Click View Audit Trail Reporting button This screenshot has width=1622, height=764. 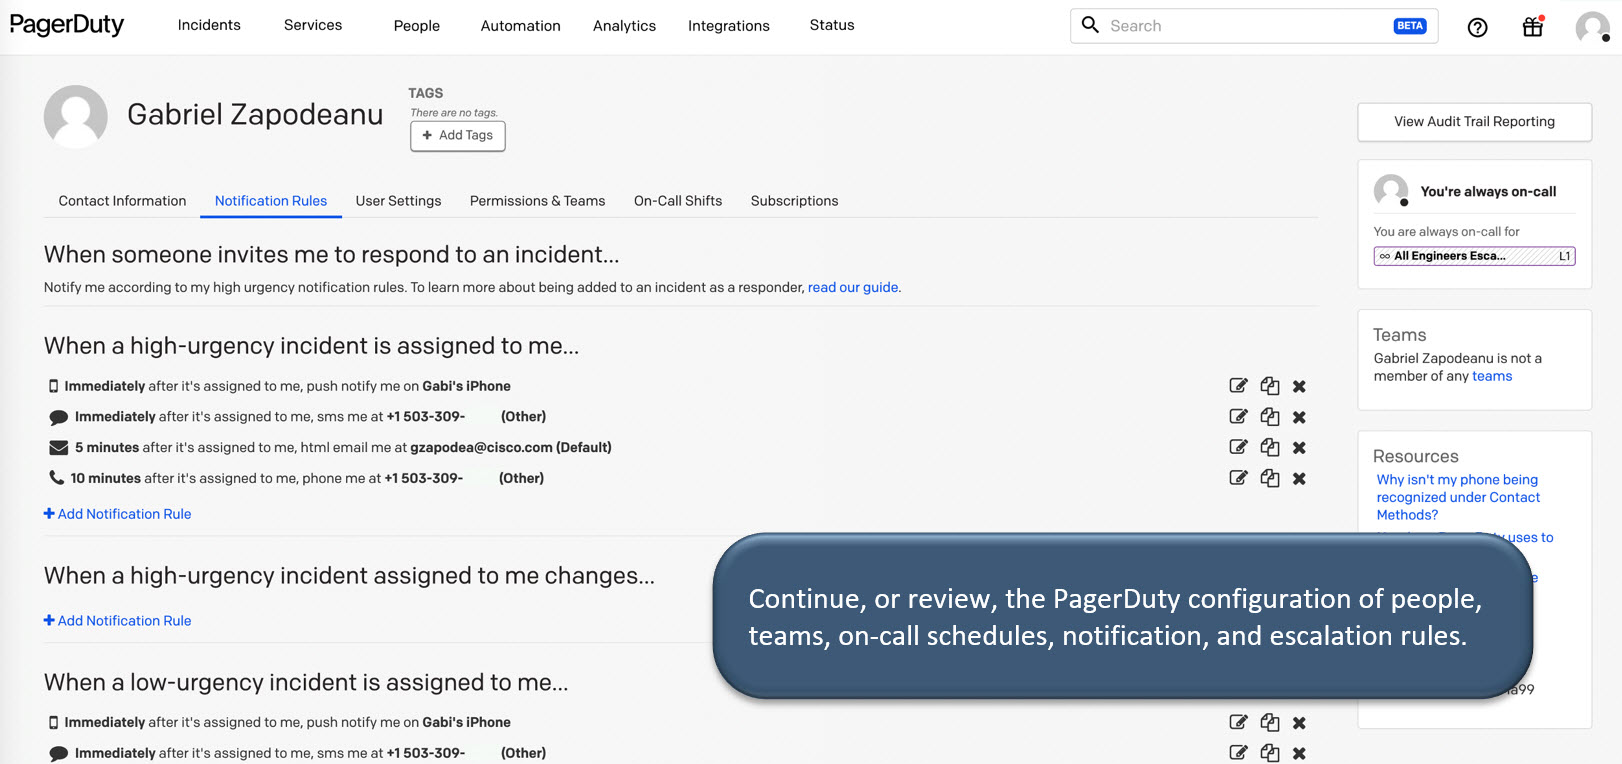click(1474, 122)
